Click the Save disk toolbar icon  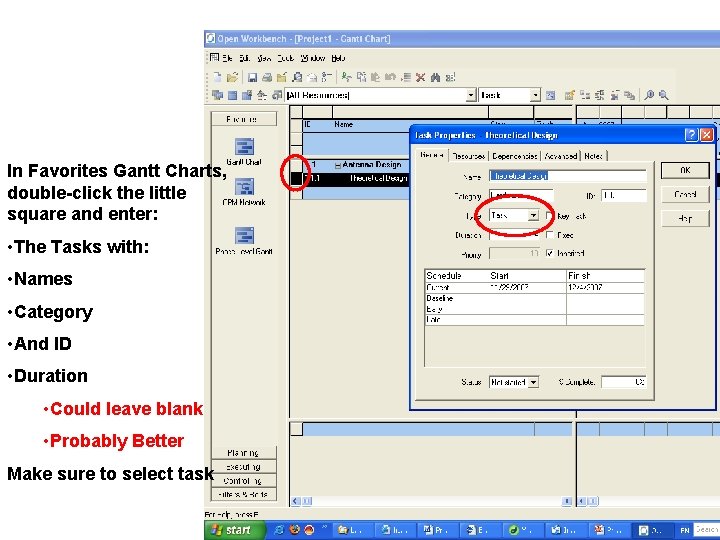[x=252, y=78]
